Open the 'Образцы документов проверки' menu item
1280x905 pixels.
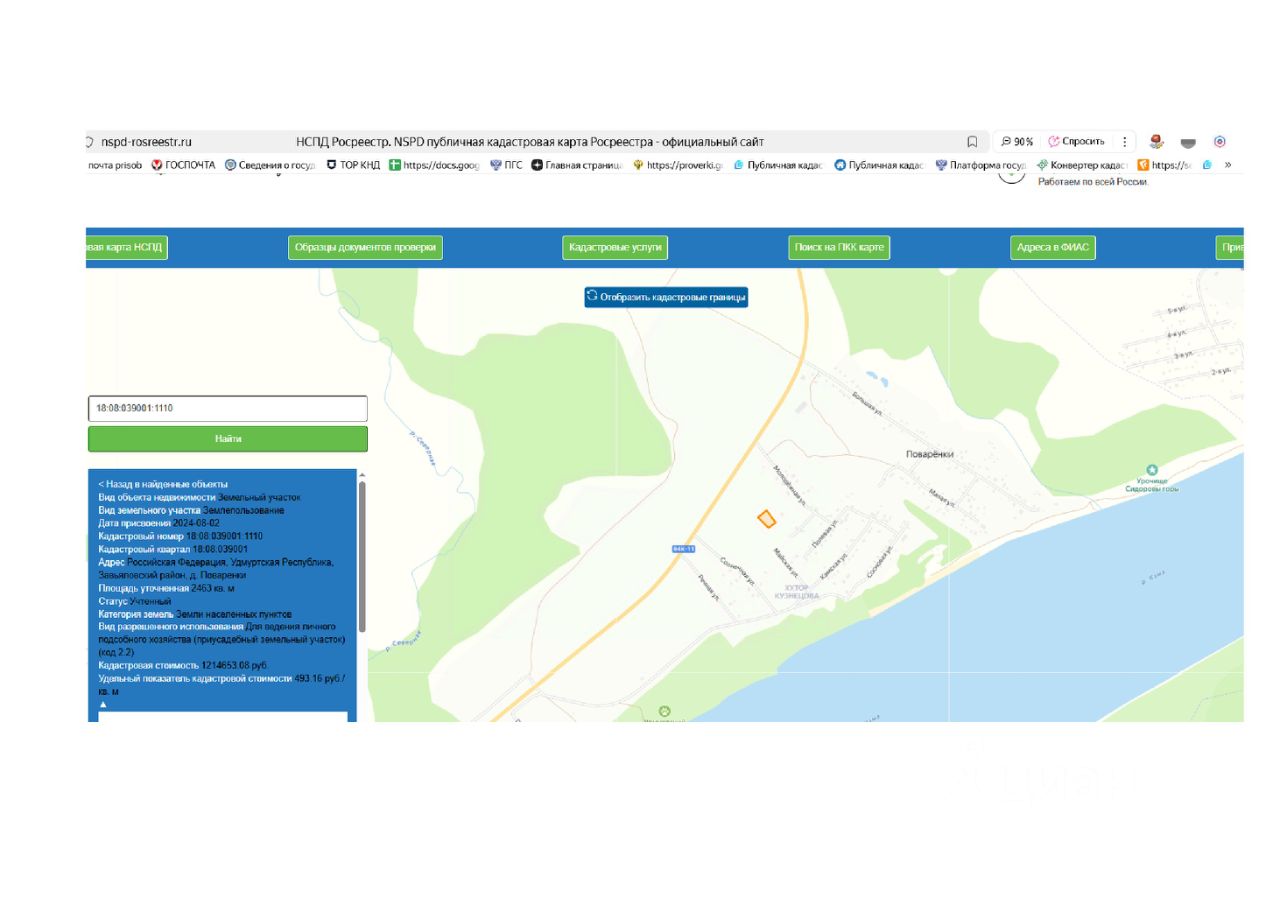365,247
